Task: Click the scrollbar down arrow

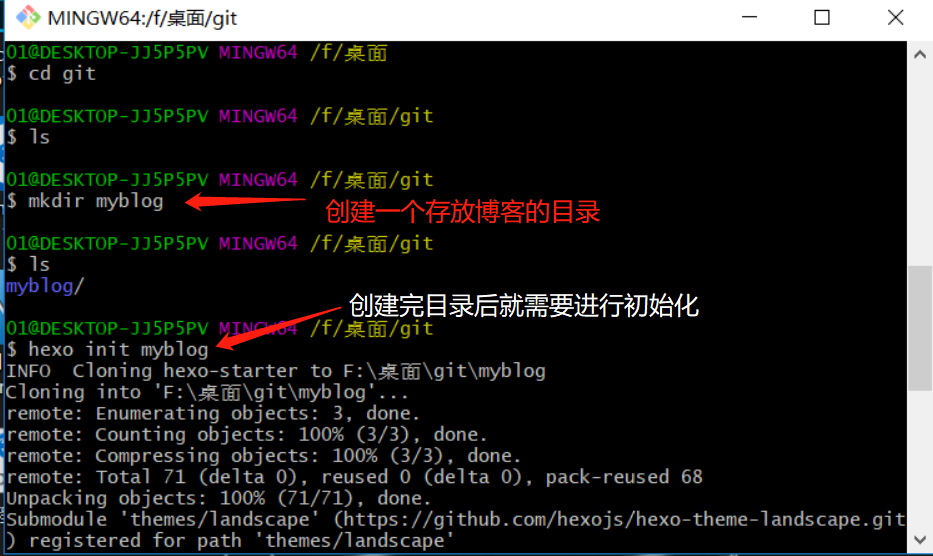Action: [920, 540]
